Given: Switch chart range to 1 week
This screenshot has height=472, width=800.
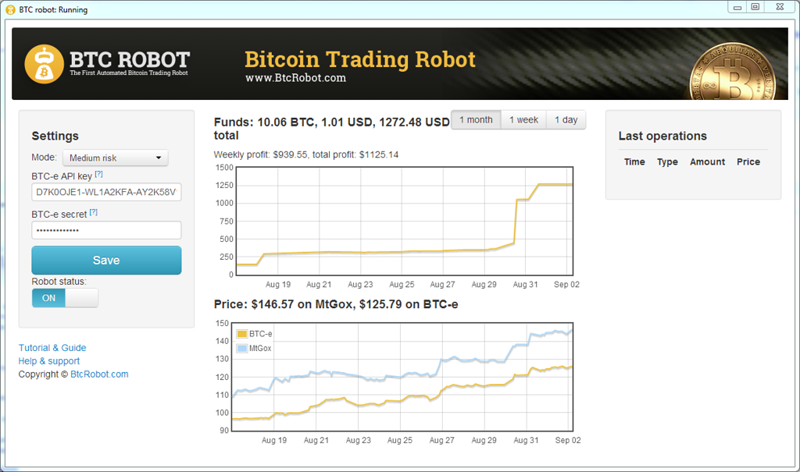Looking at the screenshot, I should pos(523,120).
